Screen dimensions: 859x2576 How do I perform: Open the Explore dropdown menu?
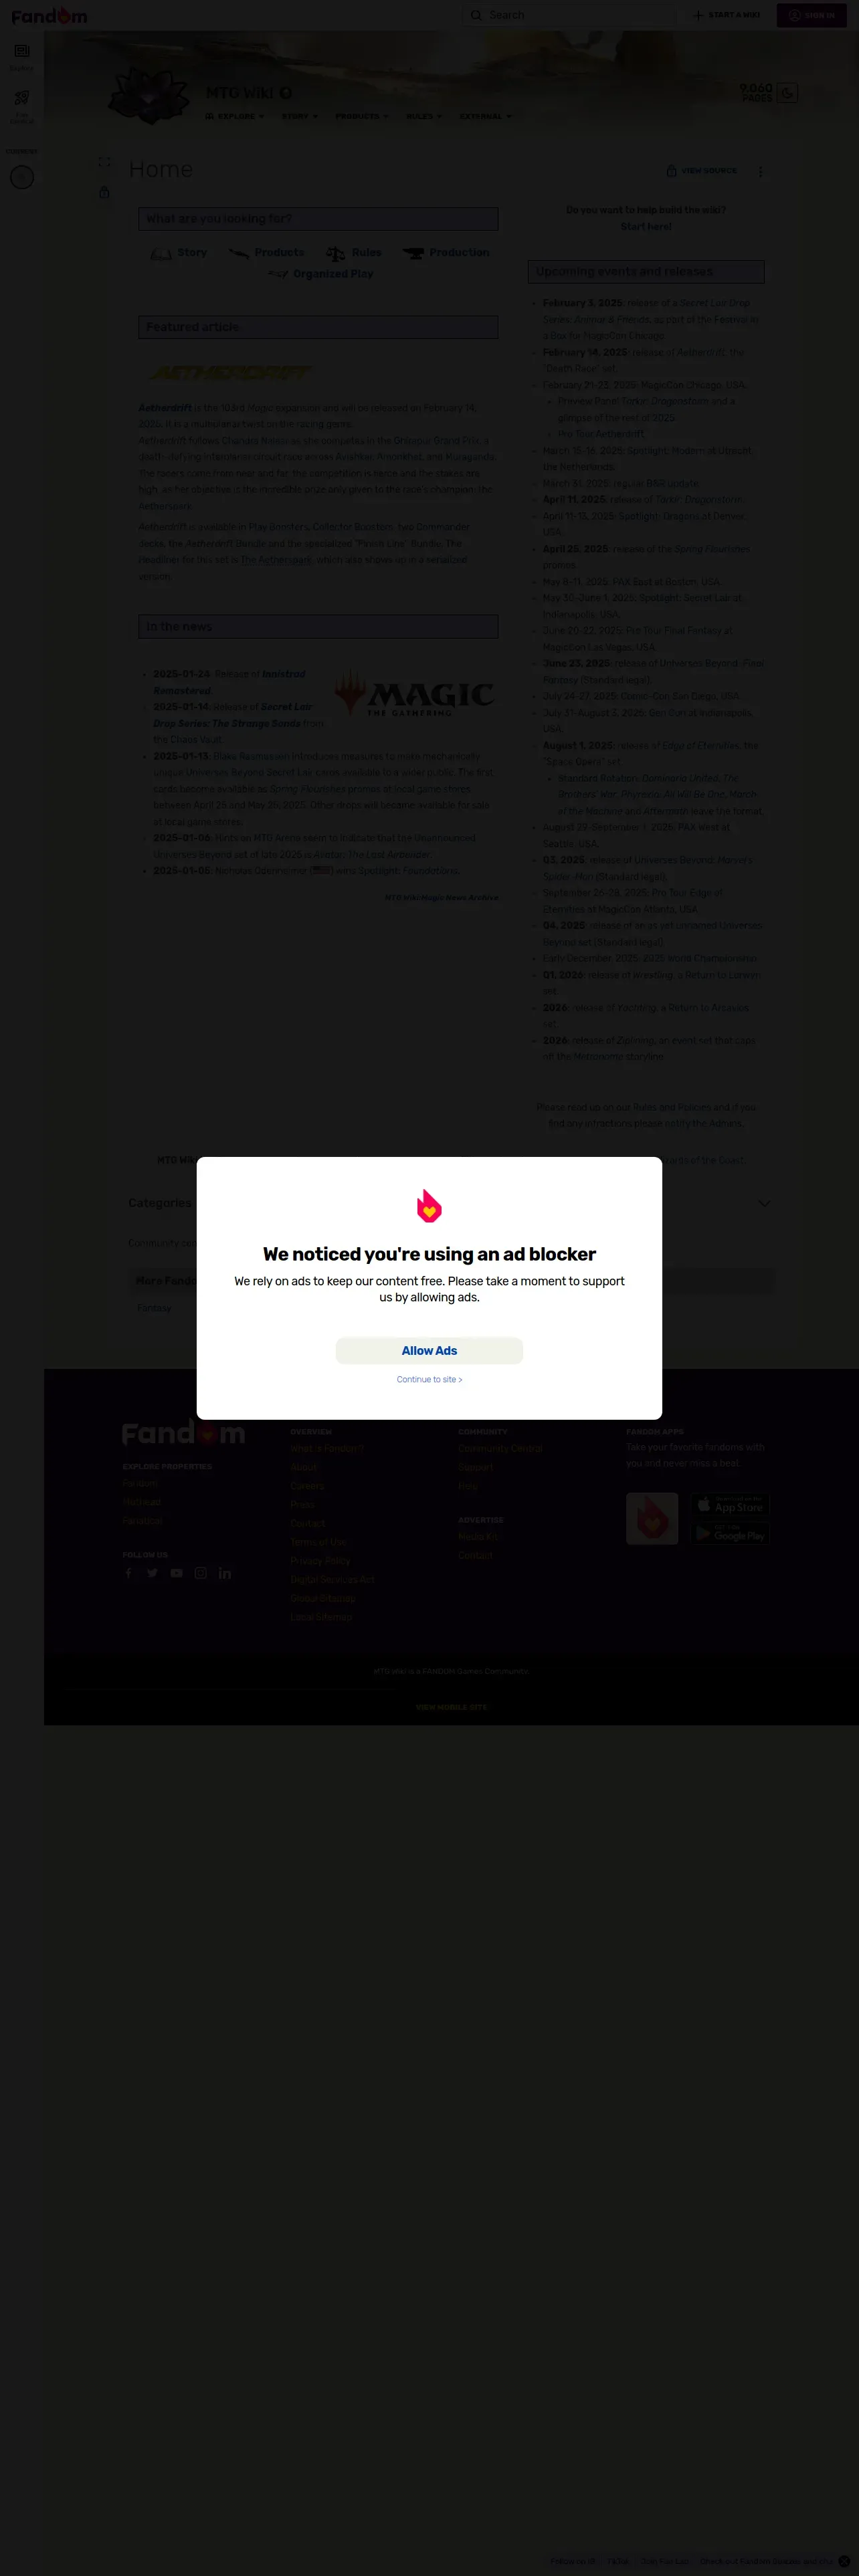tap(235, 116)
